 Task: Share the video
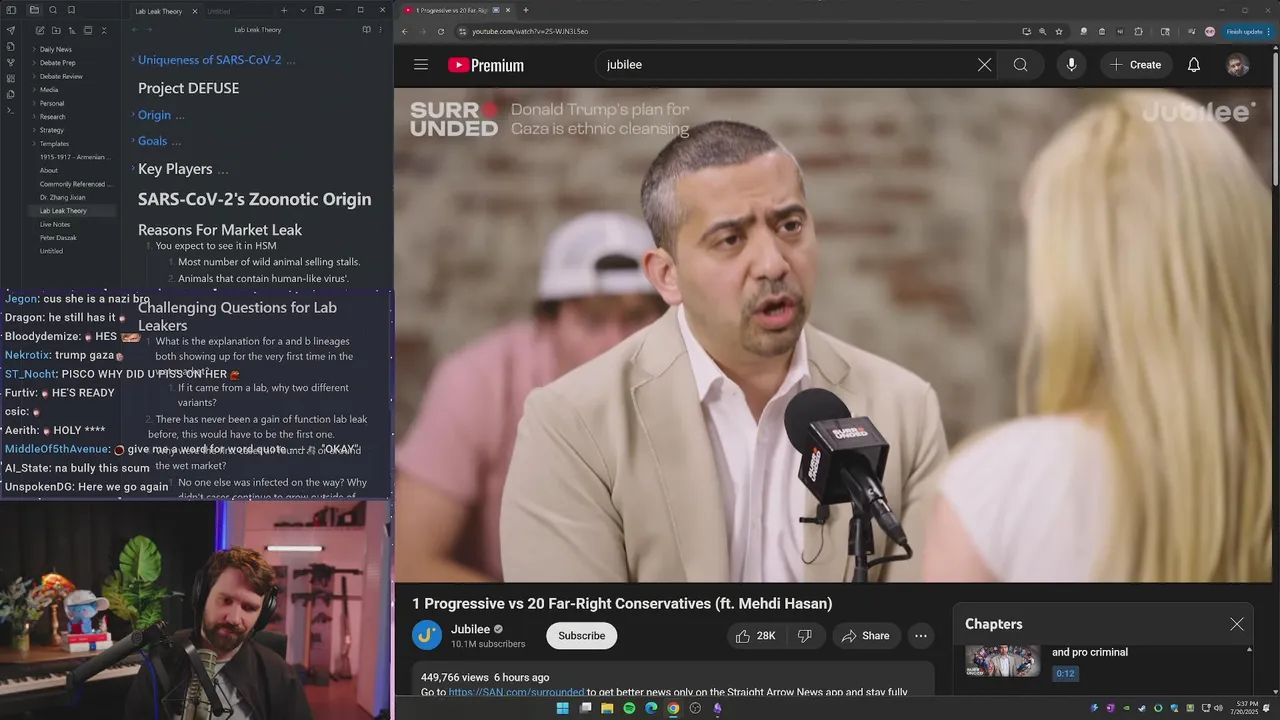(x=866, y=636)
